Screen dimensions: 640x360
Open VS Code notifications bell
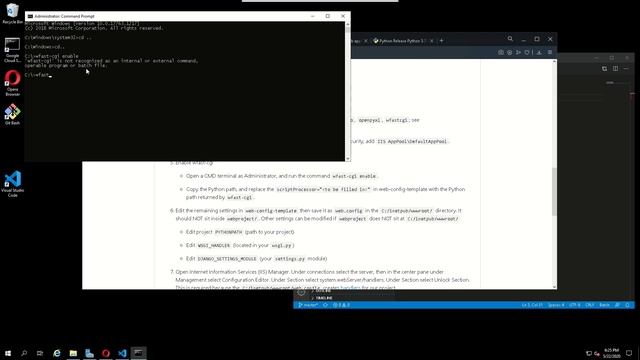click(627, 305)
